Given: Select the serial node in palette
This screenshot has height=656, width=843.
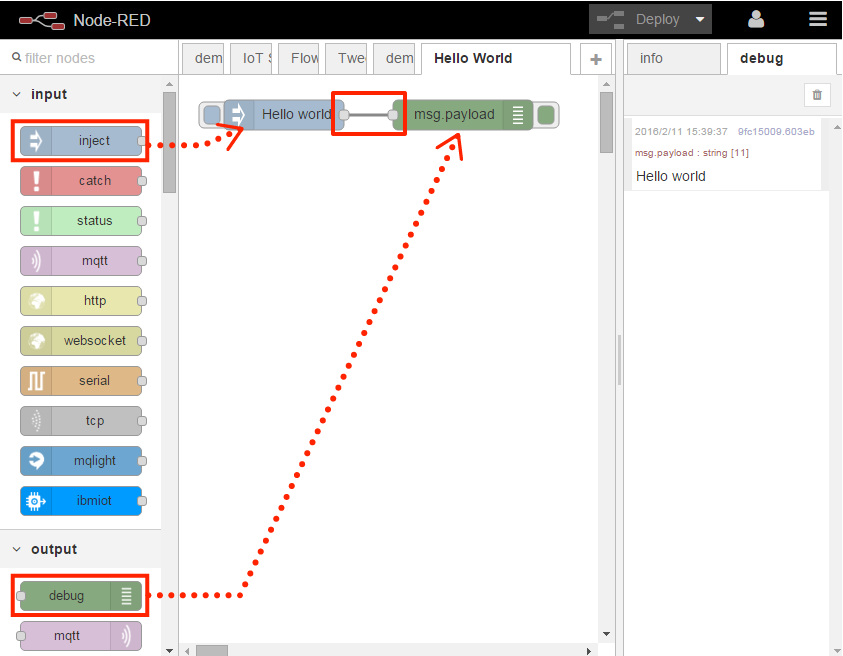Looking at the screenshot, I should [x=81, y=381].
